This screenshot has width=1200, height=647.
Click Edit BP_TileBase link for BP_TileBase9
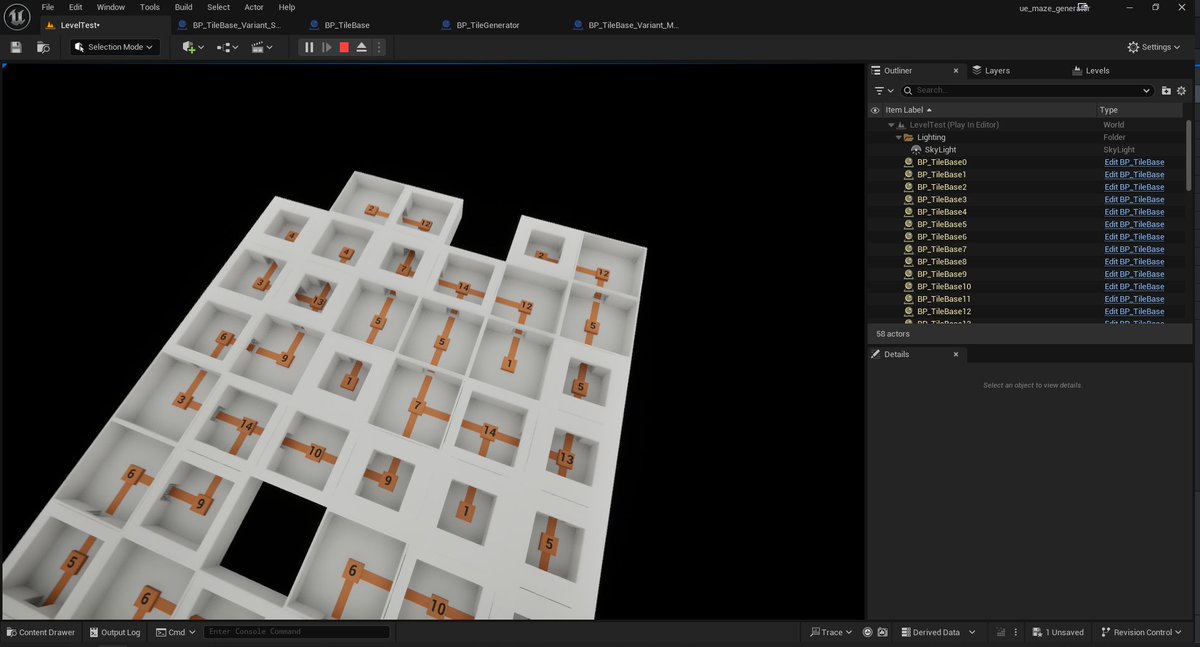pos(1134,274)
